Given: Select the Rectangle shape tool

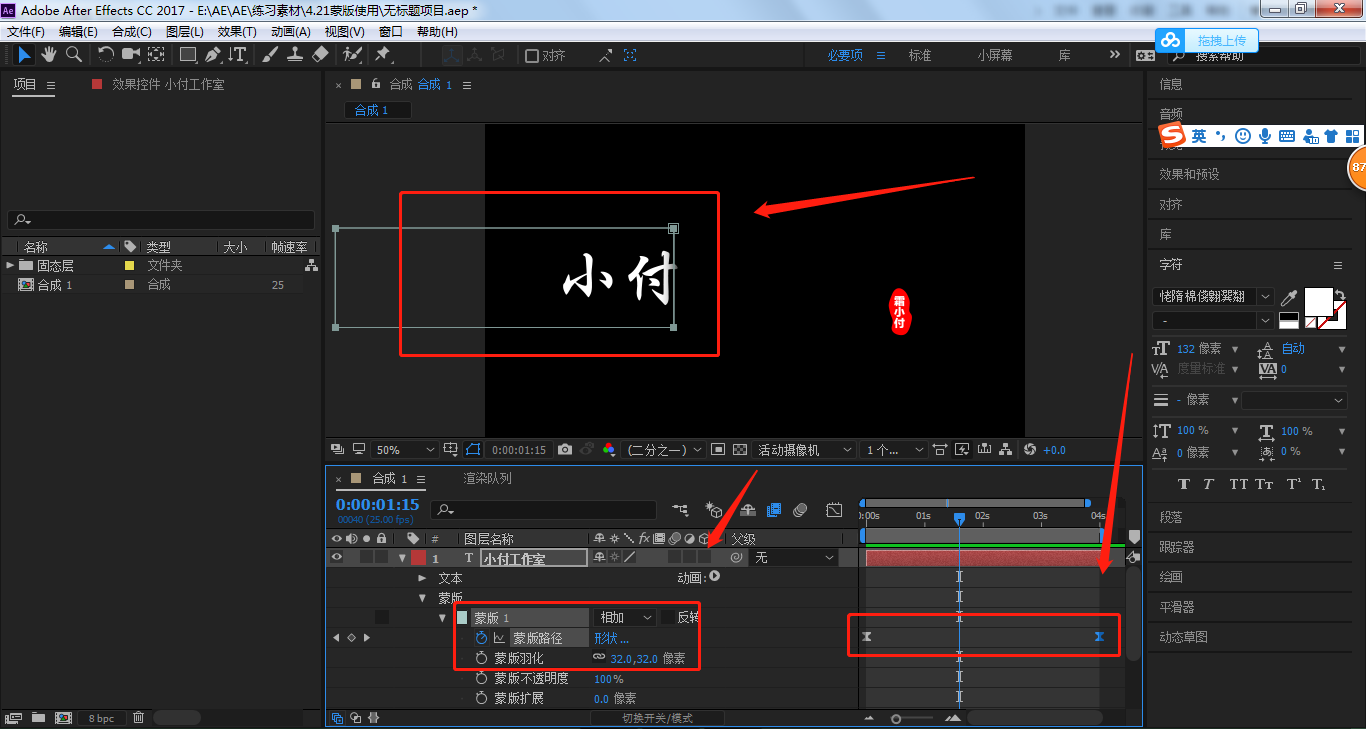Looking at the screenshot, I should tap(187, 55).
